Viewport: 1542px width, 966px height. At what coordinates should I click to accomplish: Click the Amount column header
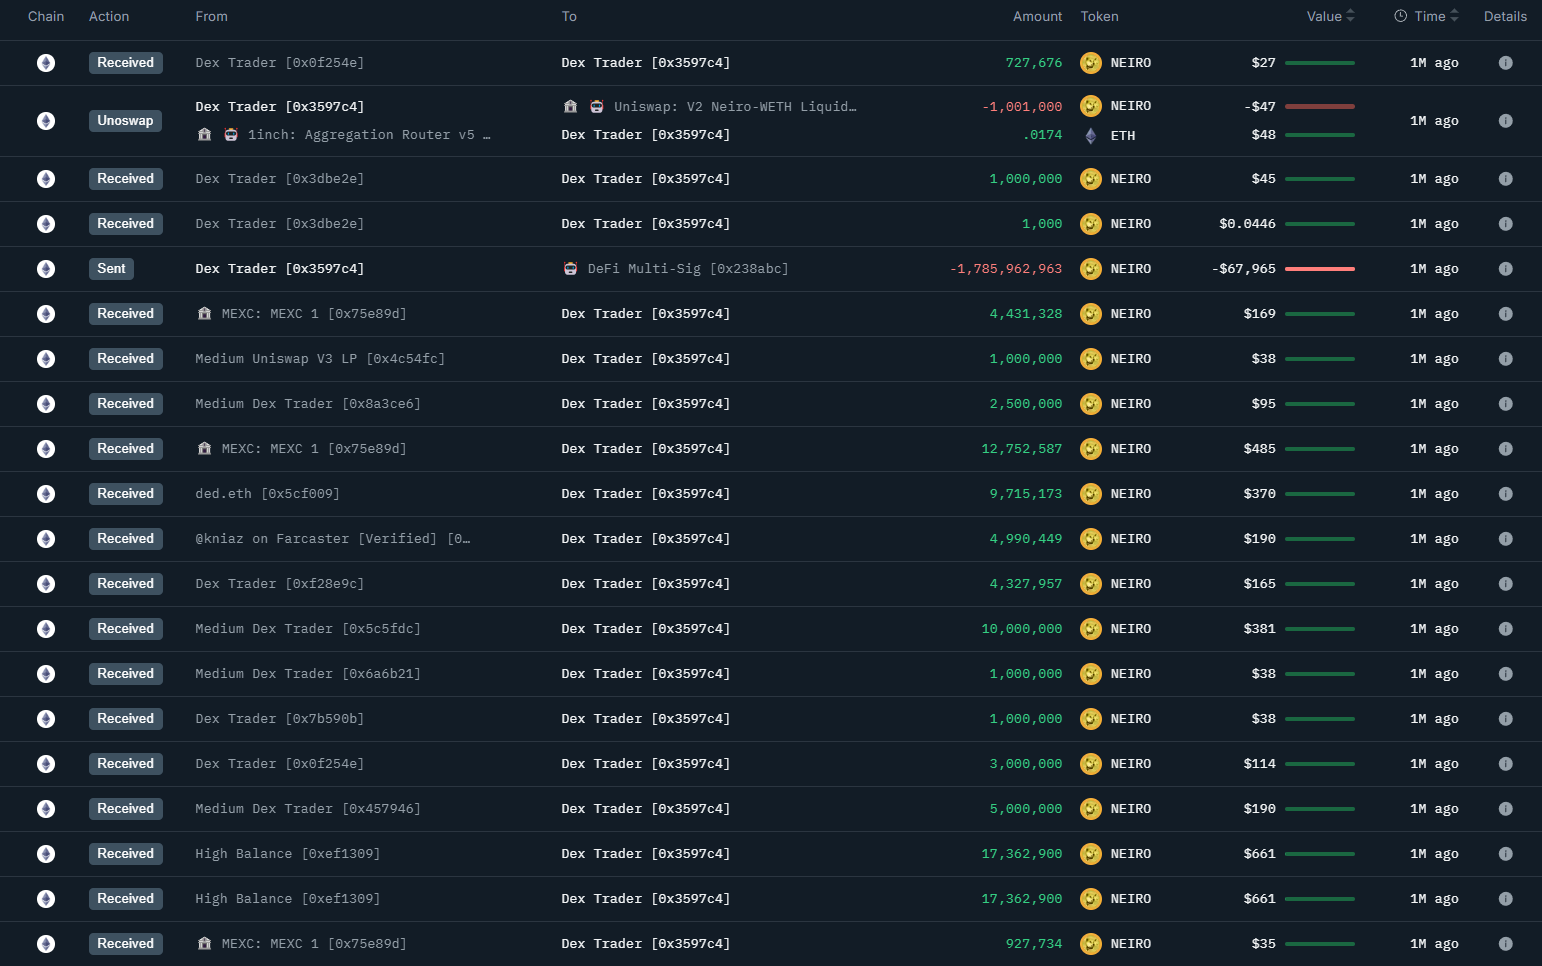(1037, 16)
